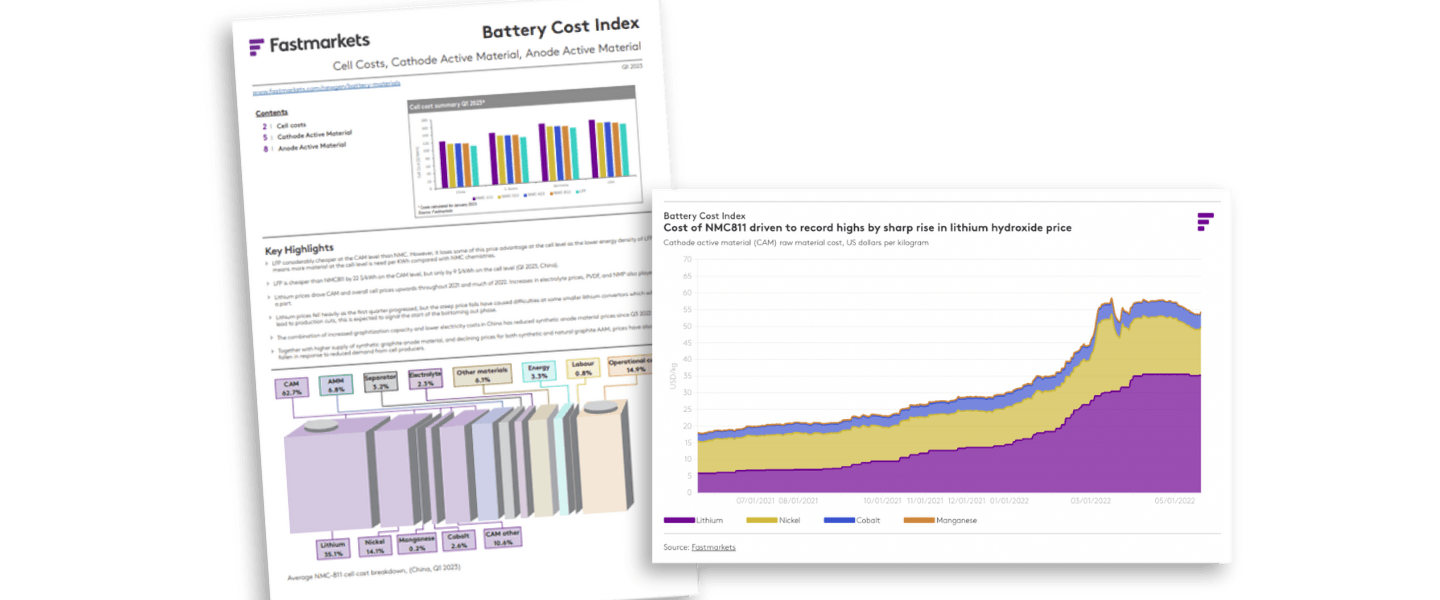The width and height of the screenshot is (1440, 600).
Task: Click the AMM 6.8% label box
Action: coord(334,385)
